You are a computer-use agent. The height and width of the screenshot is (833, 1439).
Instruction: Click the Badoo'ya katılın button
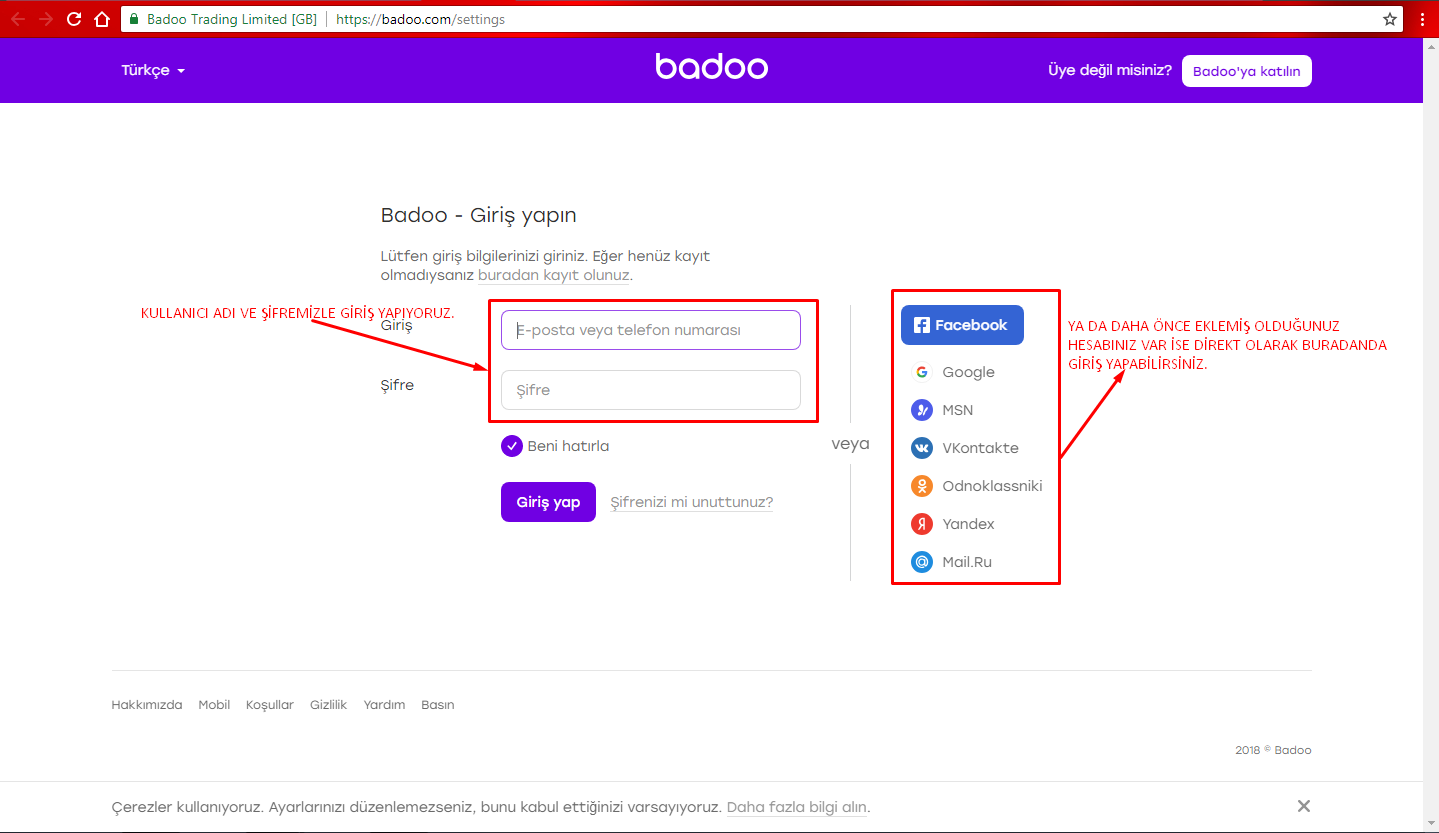coord(1247,71)
